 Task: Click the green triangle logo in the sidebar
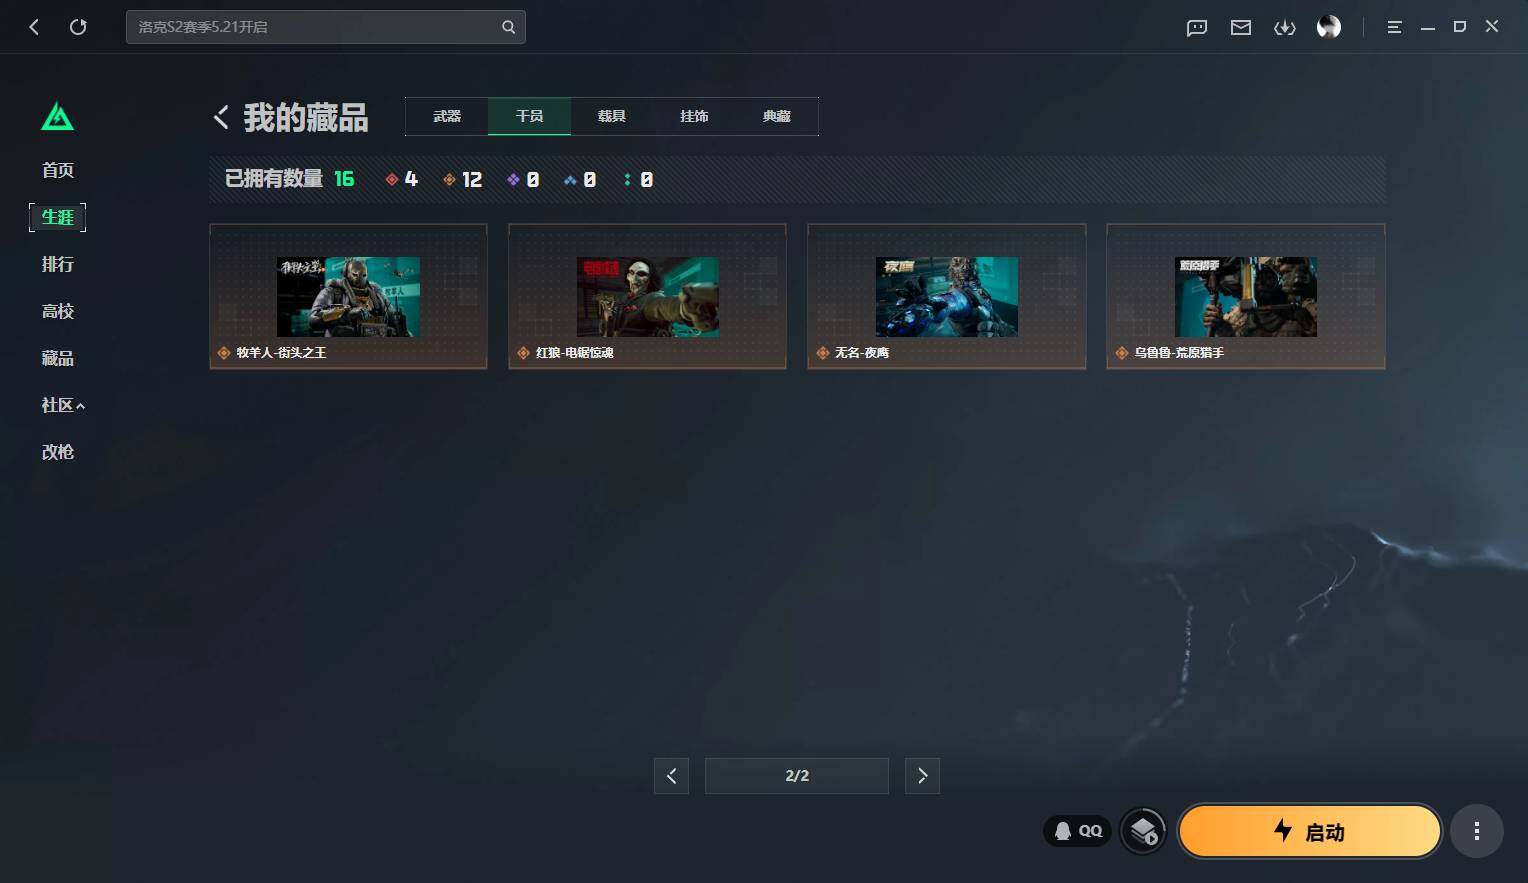pos(57,117)
